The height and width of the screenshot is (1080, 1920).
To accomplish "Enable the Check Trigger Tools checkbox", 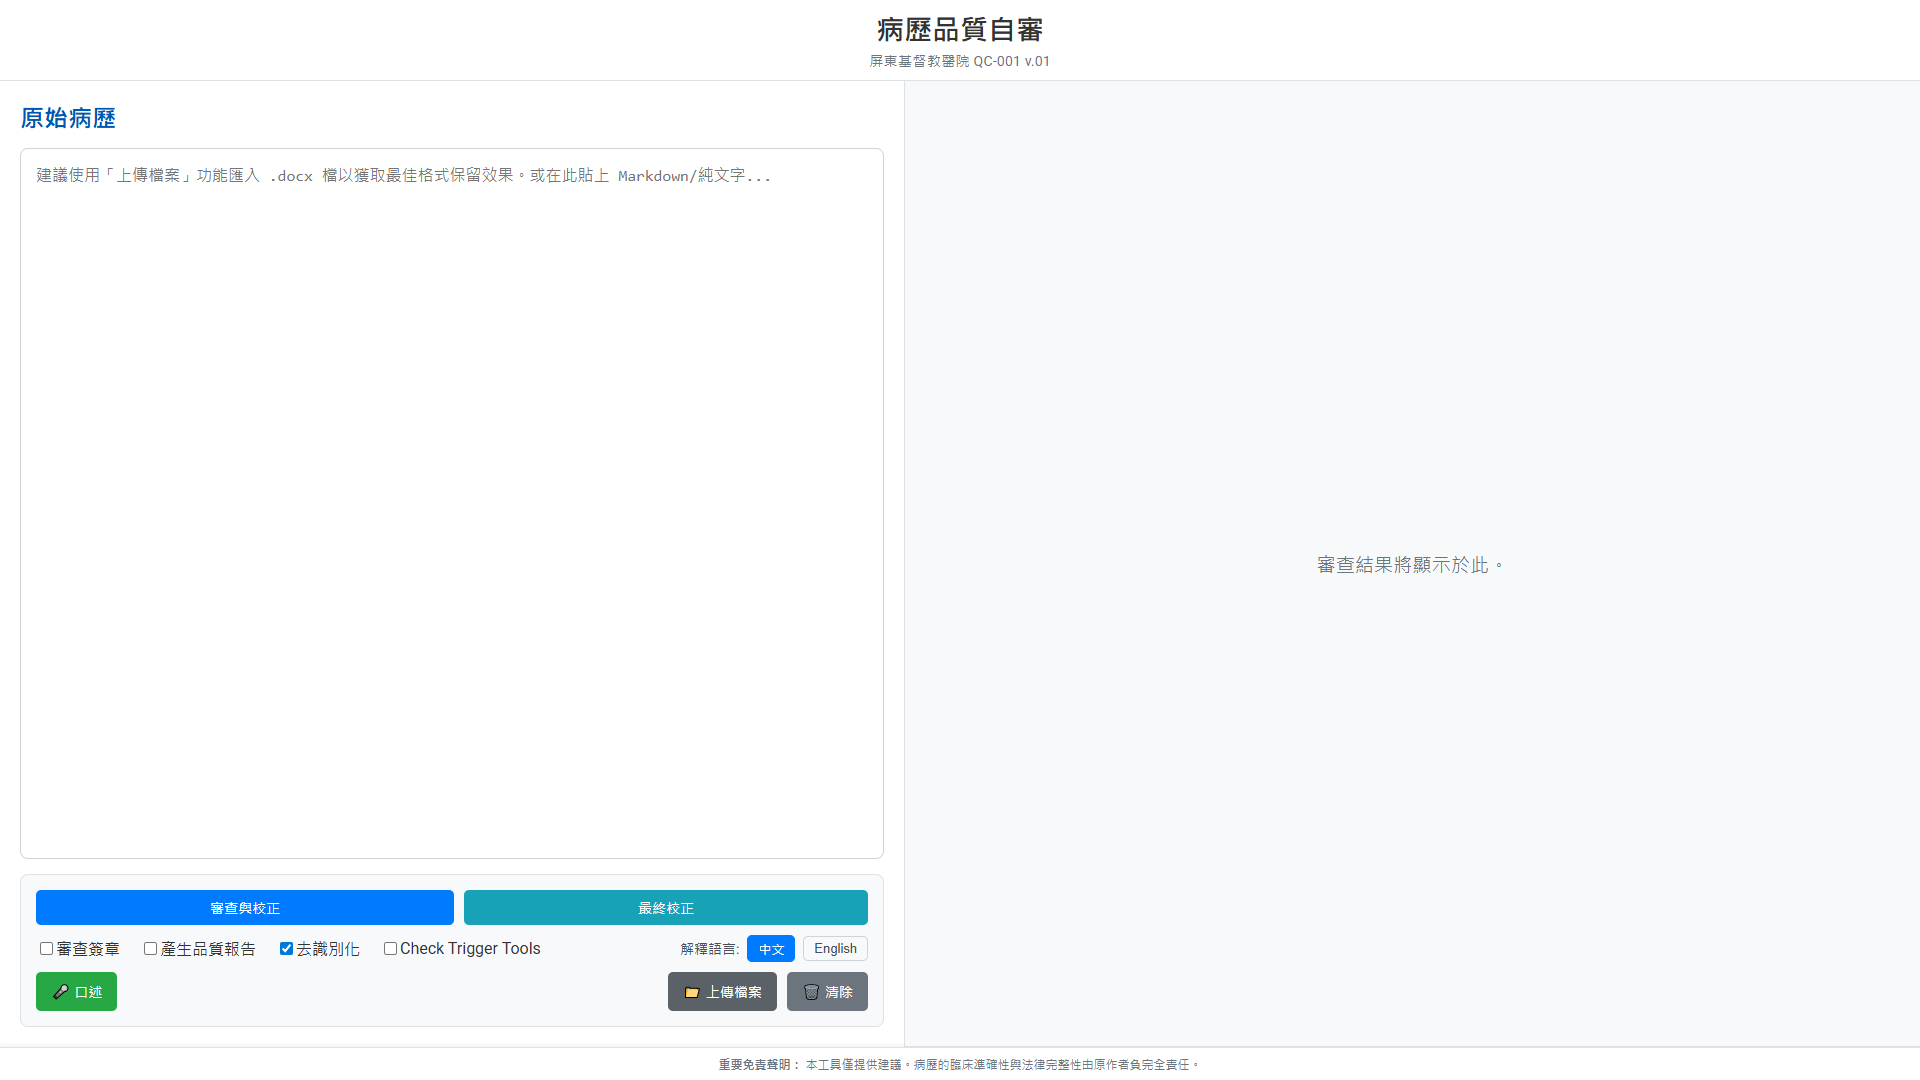I will tap(390, 948).
